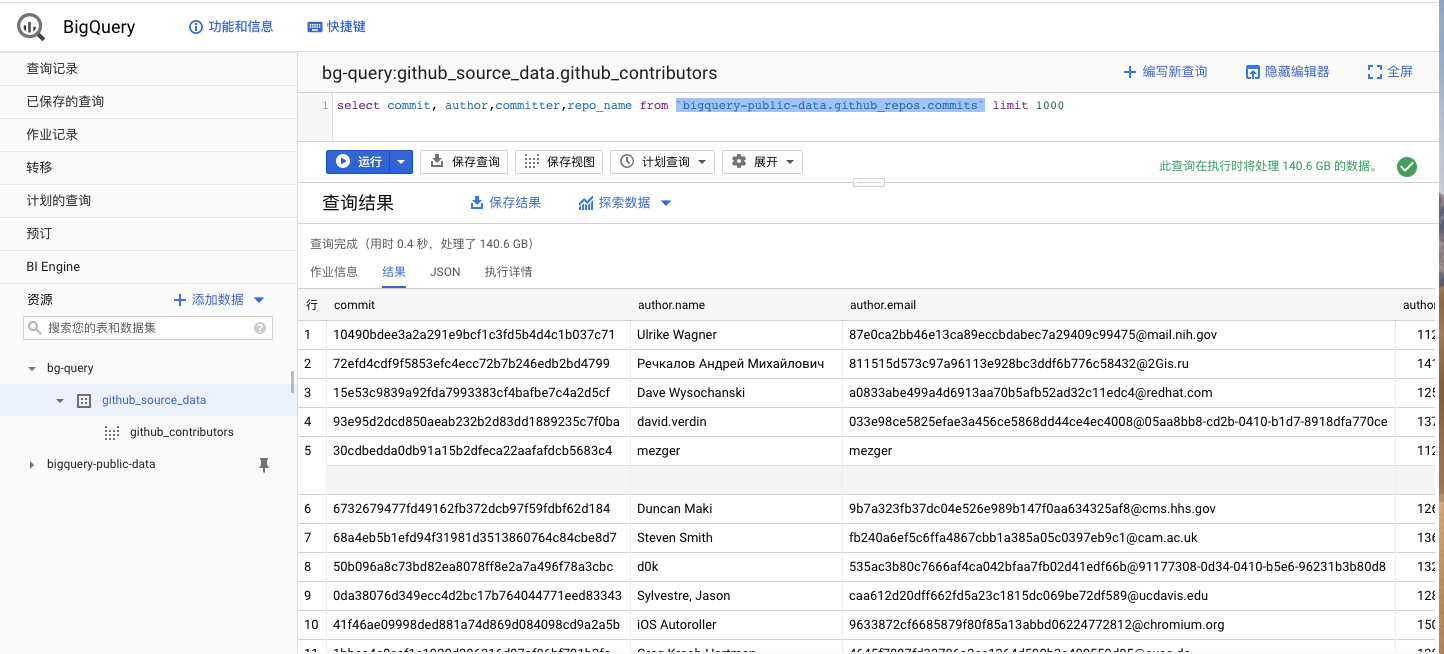The image size is (1444, 654).
Task: Click the green query validation checkmark
Action: (1407, 167)
